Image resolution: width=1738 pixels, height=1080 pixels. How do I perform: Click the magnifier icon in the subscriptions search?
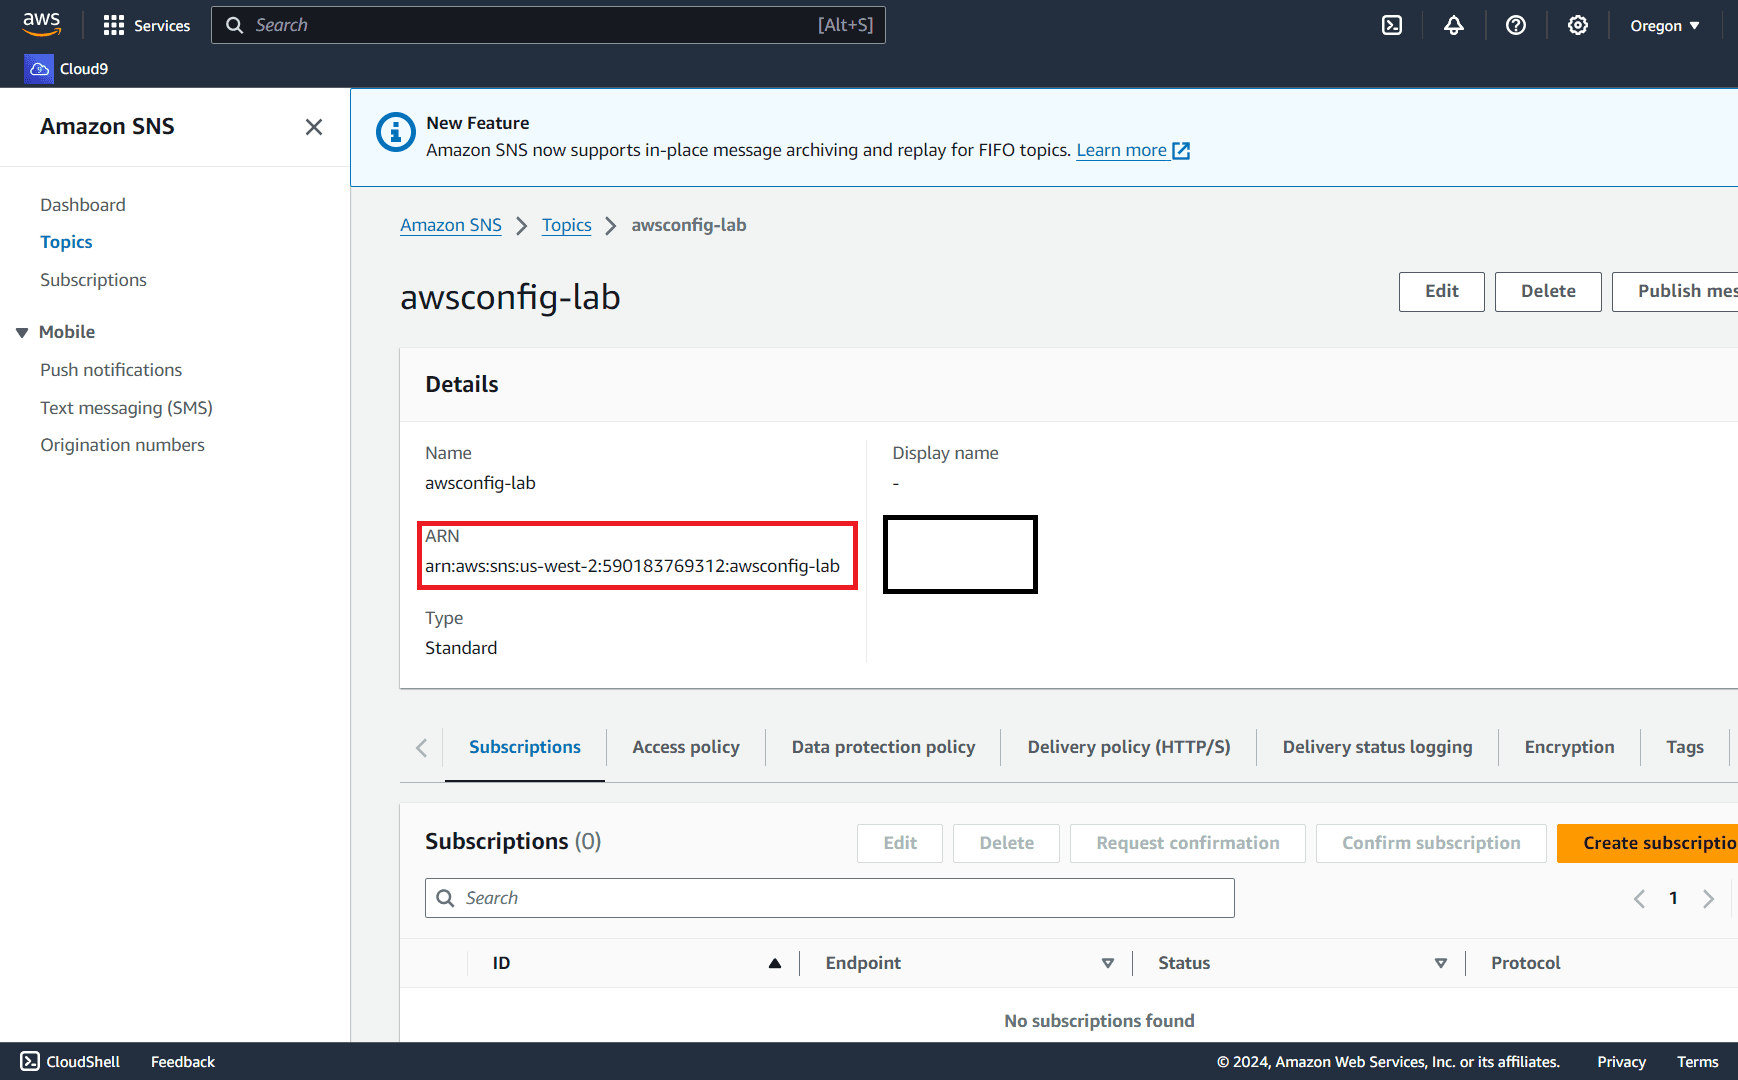446,898
